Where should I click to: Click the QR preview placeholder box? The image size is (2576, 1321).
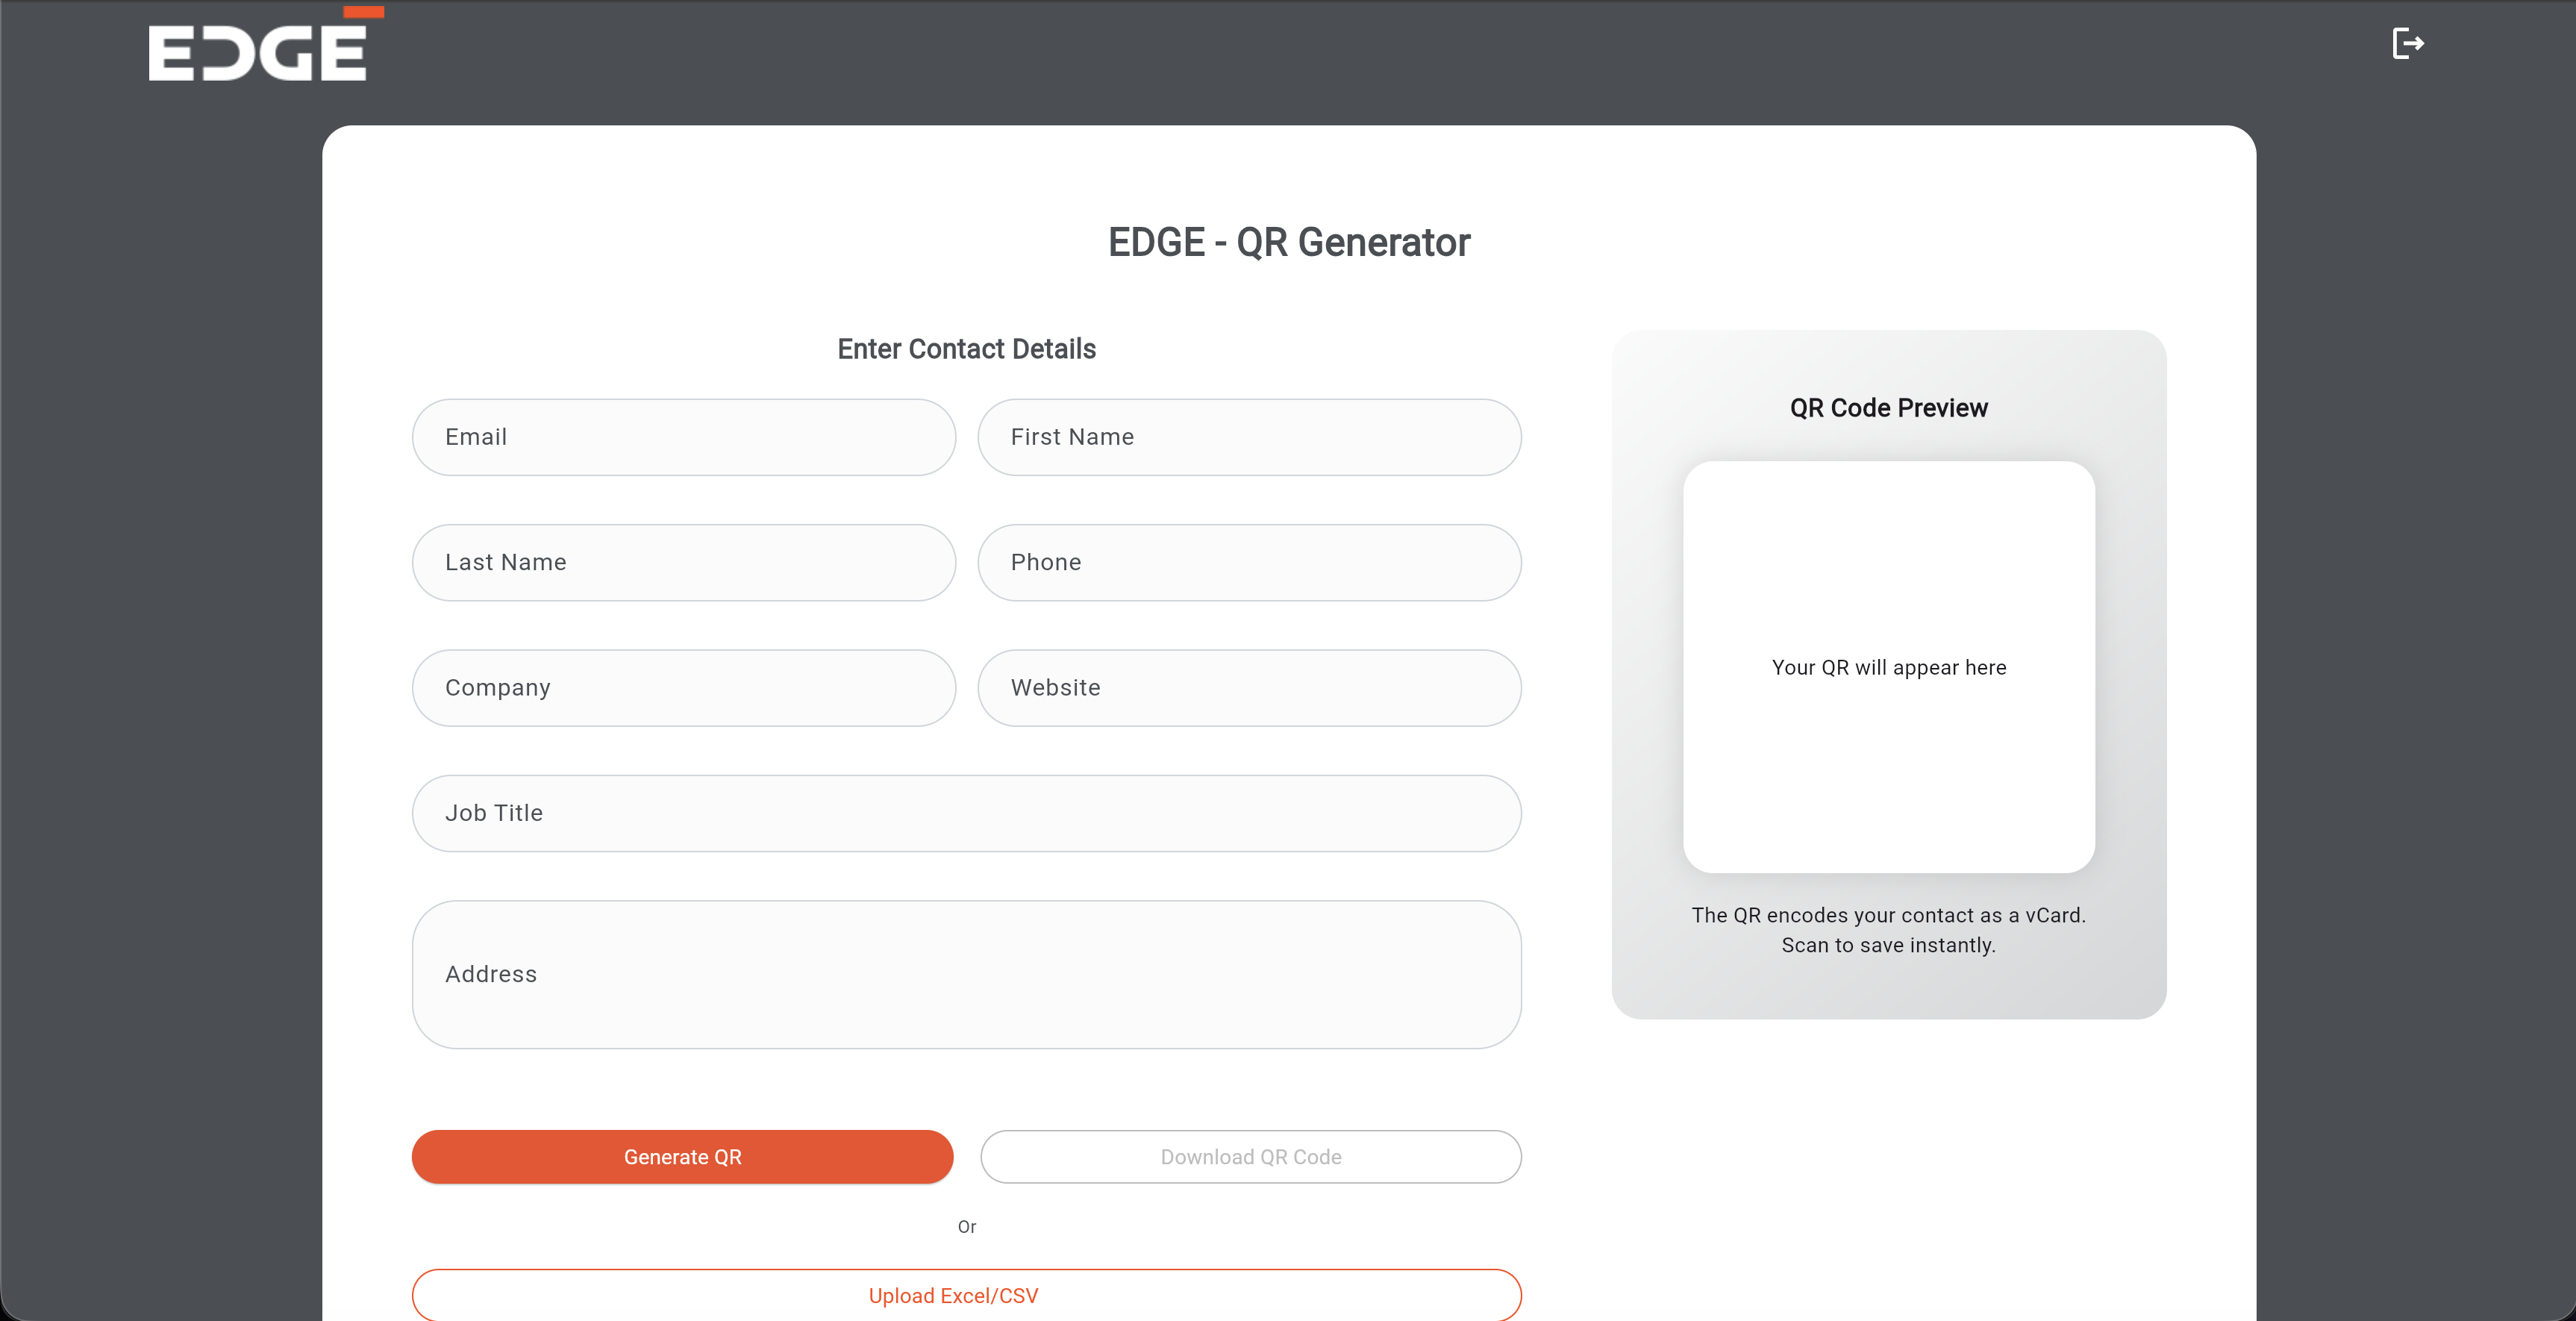(1888, 667)
